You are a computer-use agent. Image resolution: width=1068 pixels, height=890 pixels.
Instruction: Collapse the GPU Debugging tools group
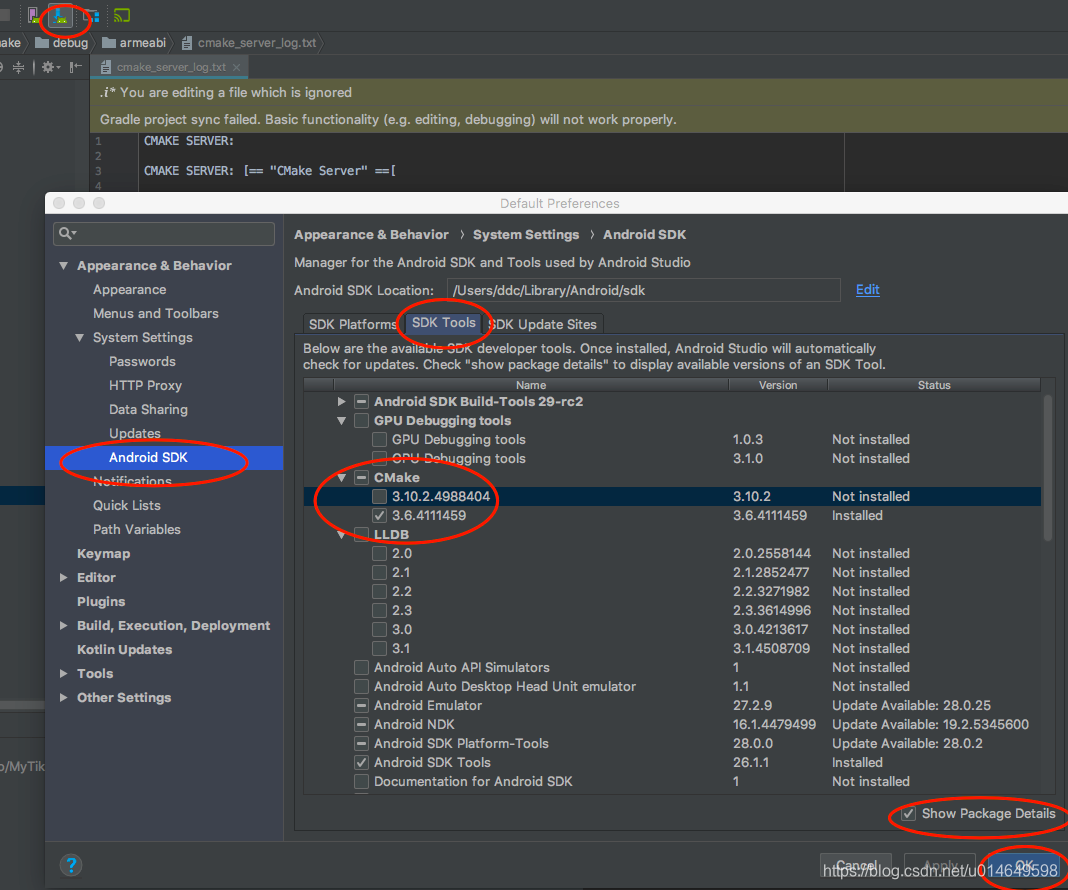click(x=341, y=420)
